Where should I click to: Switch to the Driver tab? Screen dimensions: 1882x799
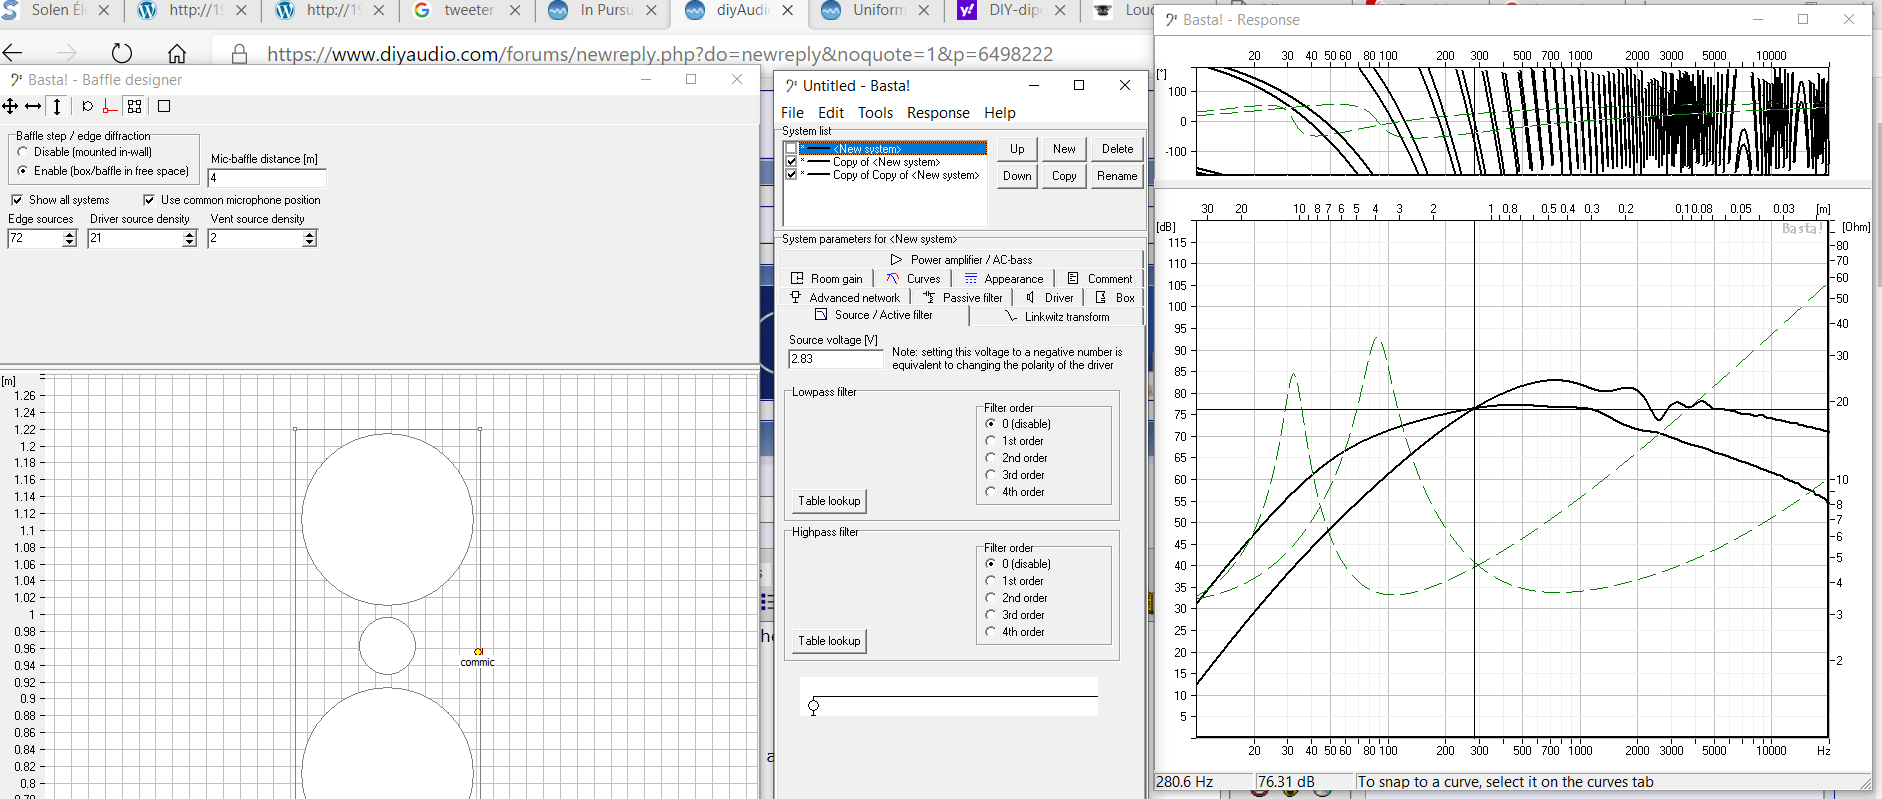tap(1050, 298)
